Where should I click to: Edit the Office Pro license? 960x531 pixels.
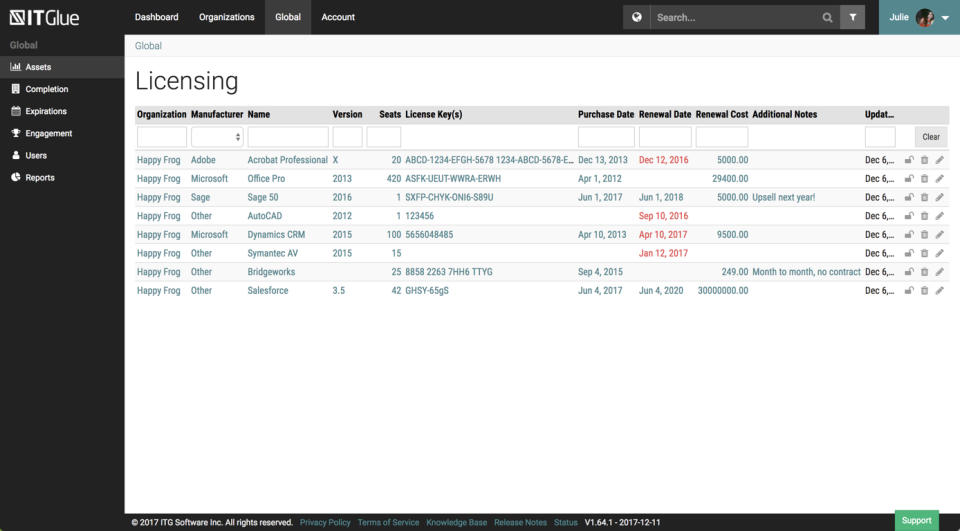pyautogui.click(x=939, y=179)
